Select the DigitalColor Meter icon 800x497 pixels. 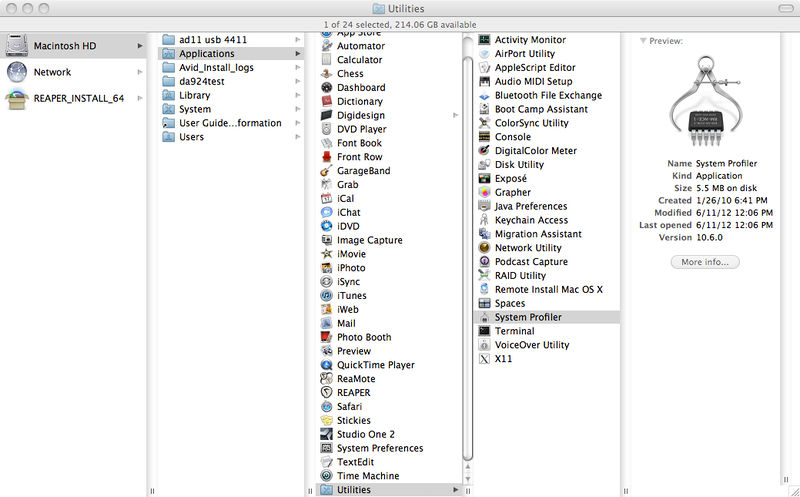click(x=484, y=151)
